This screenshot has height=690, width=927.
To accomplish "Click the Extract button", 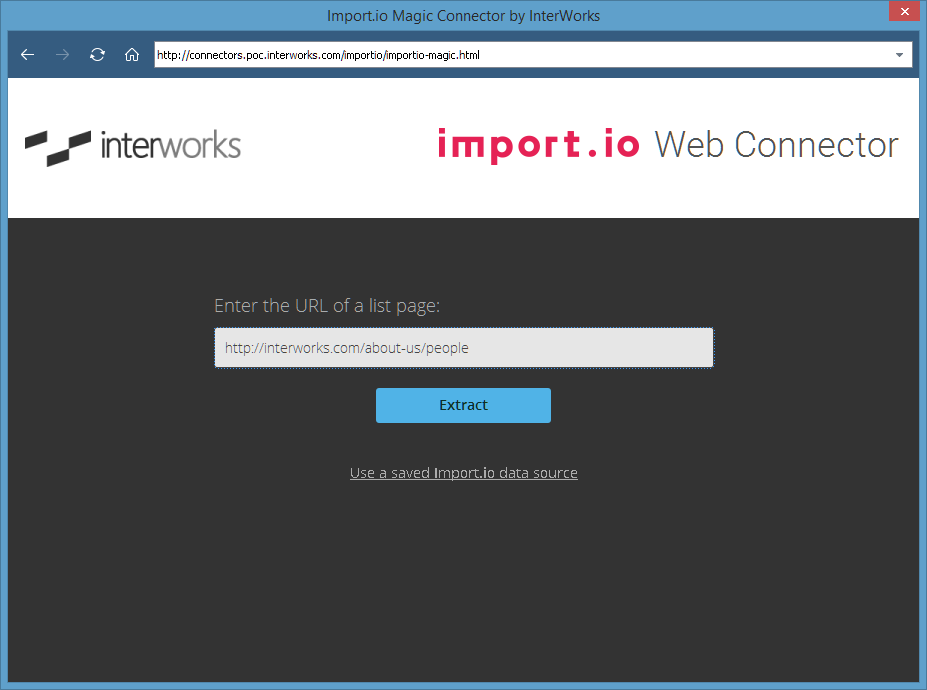I will click(463, 405).
